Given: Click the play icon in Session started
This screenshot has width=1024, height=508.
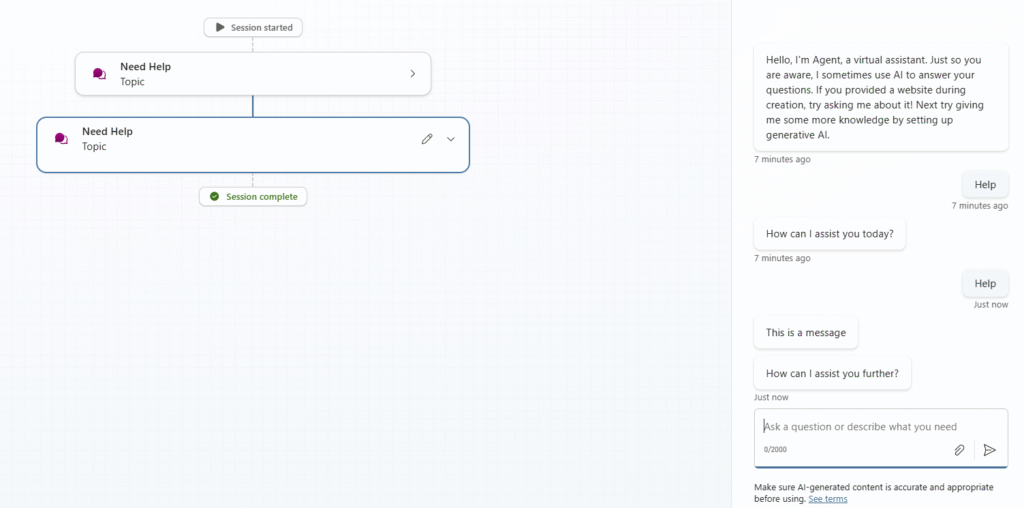Looking at the screenshot, I should coord(220,27).
